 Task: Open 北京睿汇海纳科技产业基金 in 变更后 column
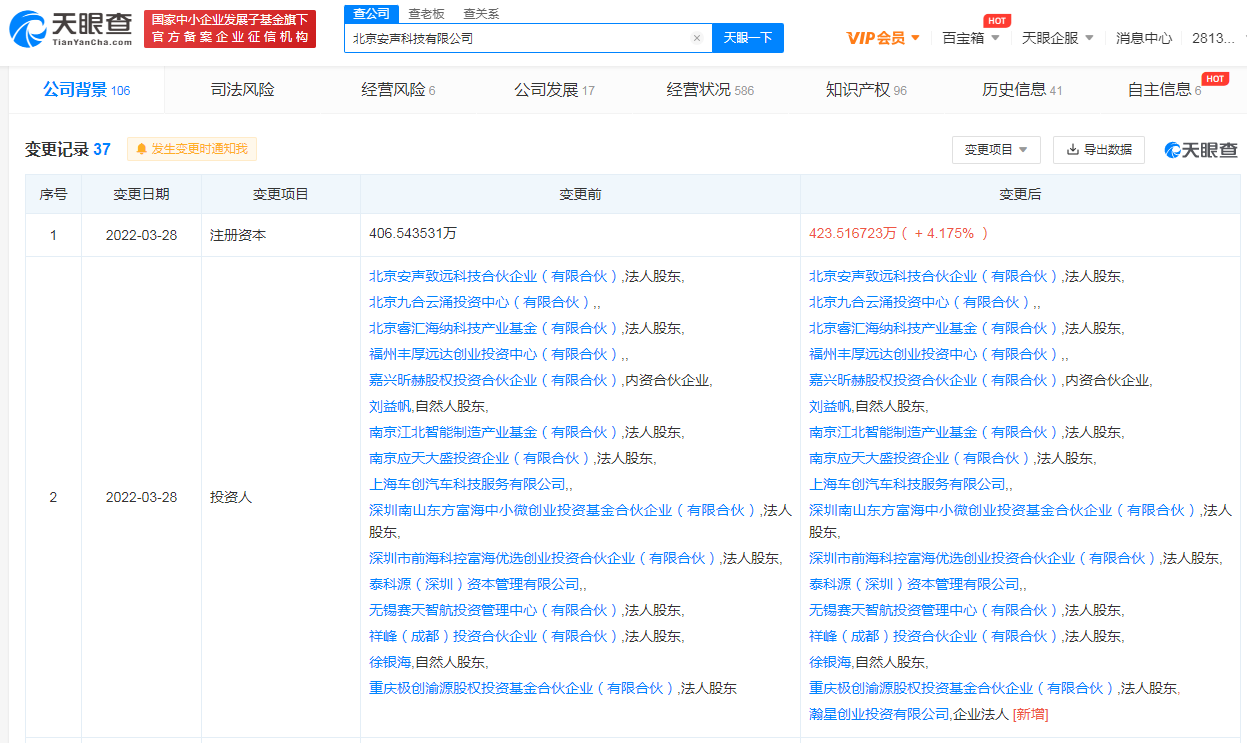[x=935, y=328]
